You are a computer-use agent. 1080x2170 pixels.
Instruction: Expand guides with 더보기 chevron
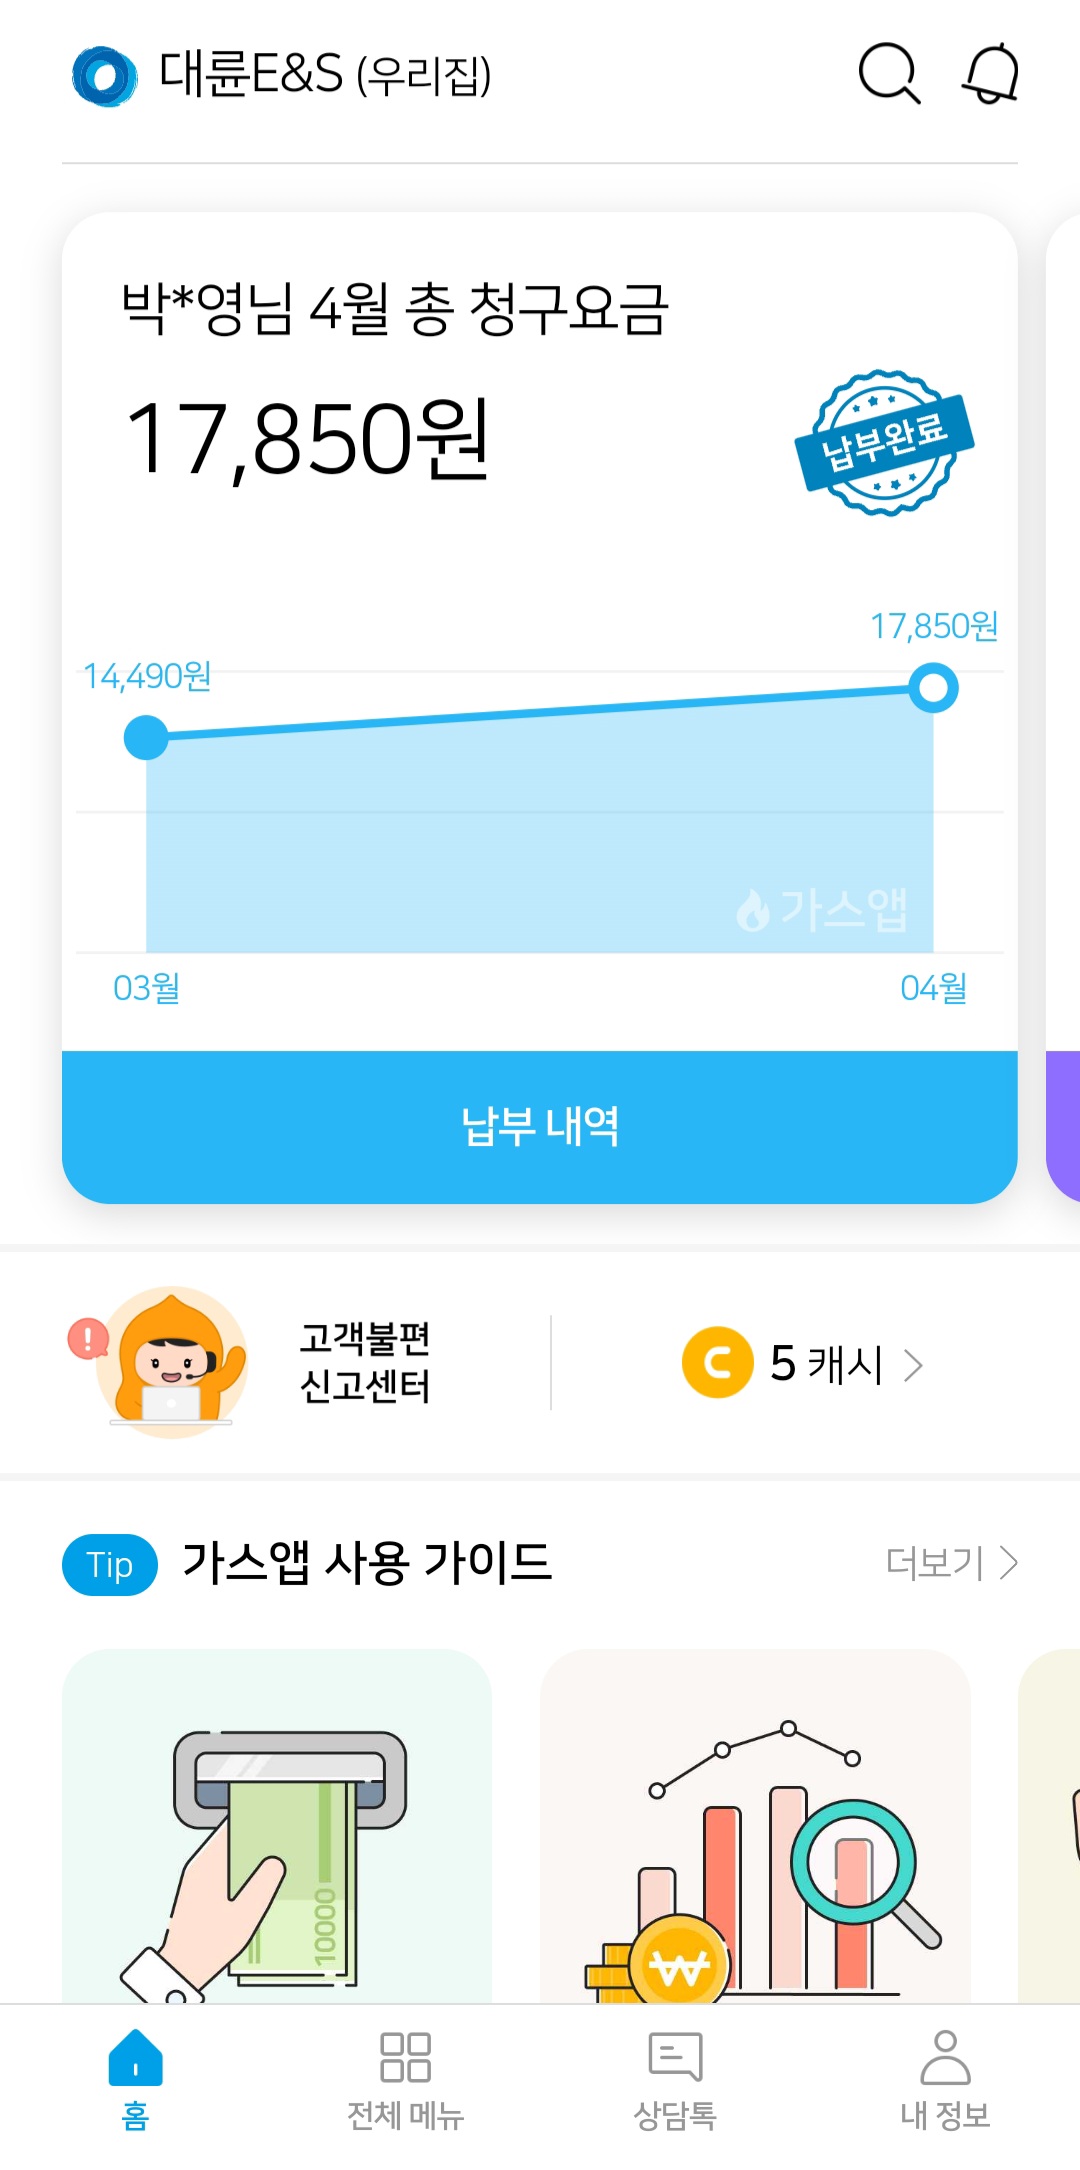click(1009, 1562)
